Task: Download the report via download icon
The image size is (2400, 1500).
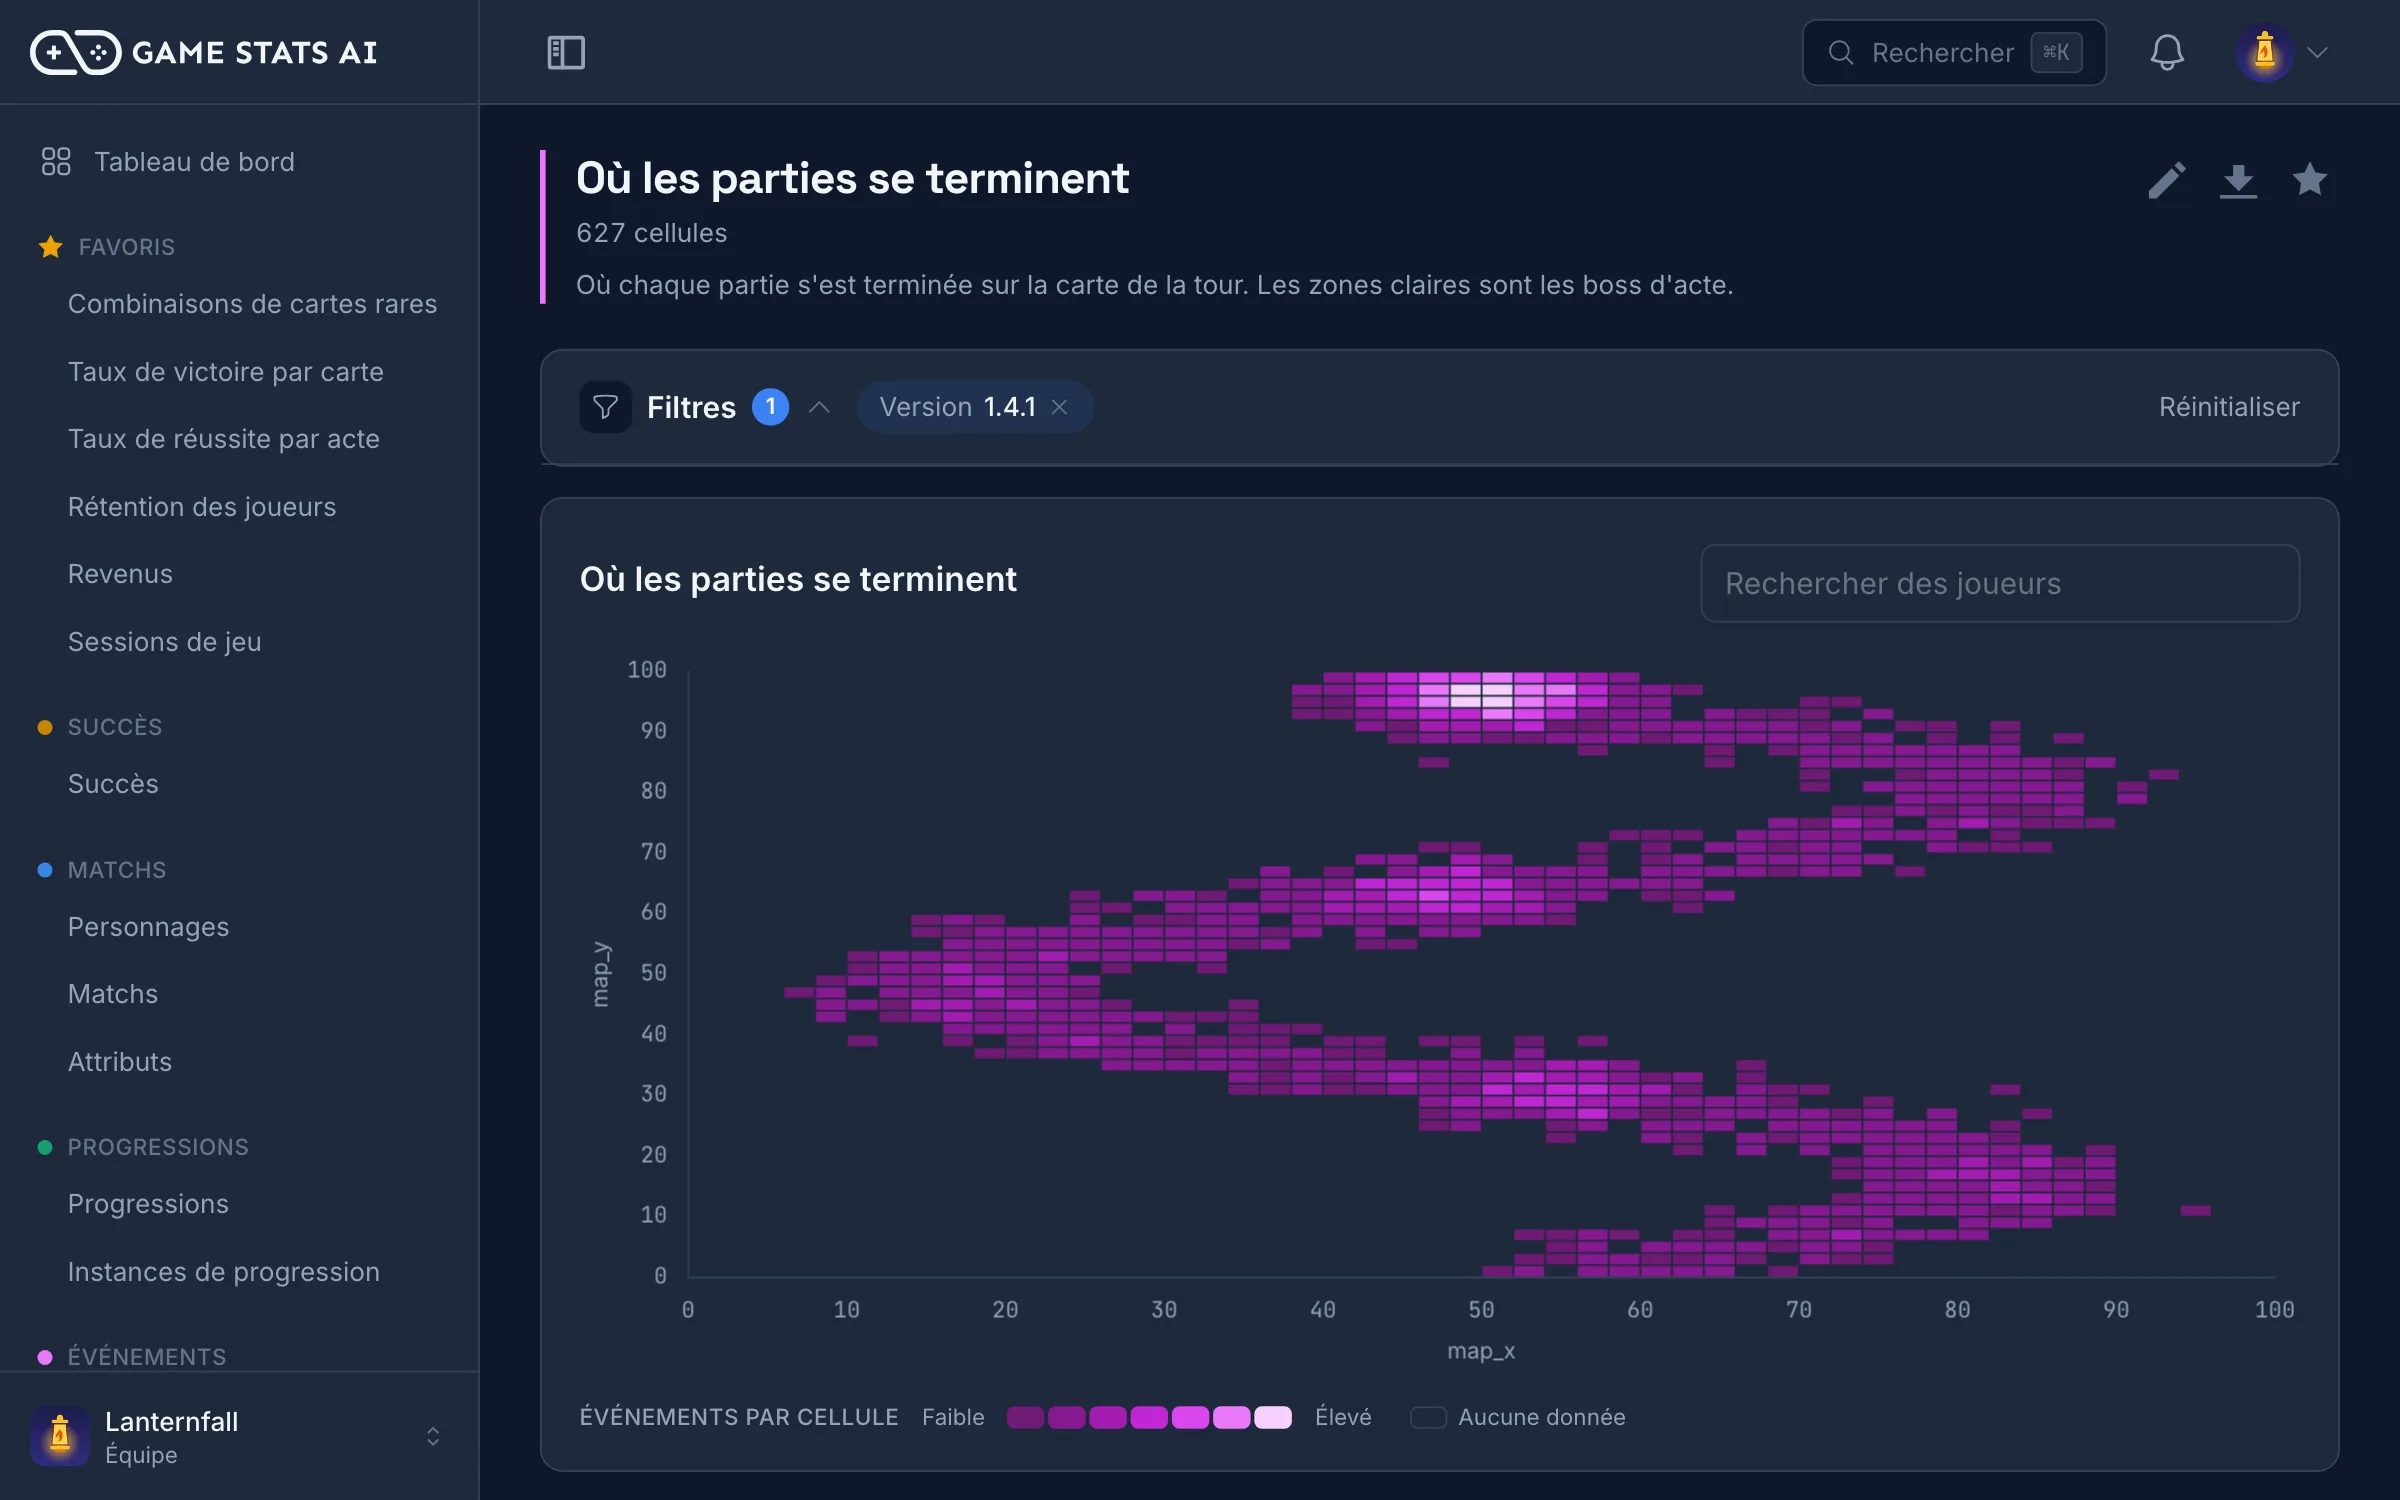Action: tap(2238, 181)
